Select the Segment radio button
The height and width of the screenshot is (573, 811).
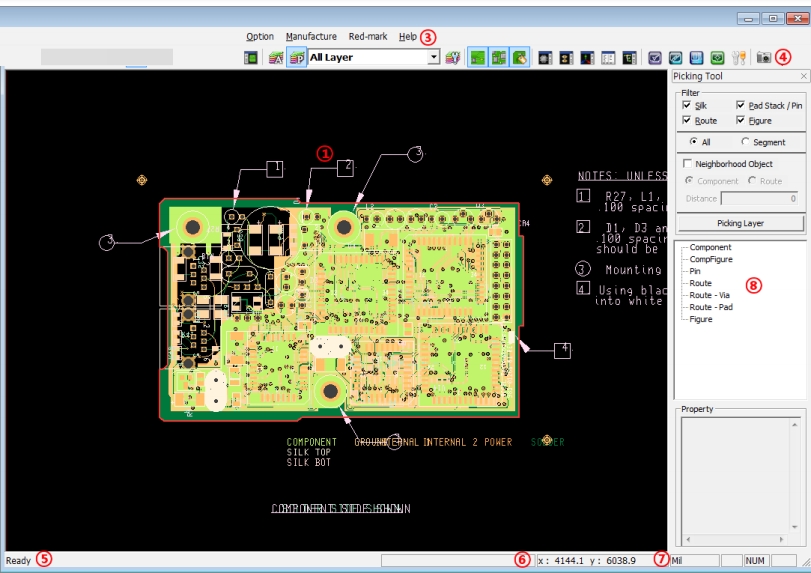pyautogui.click(x=745, y=142)
